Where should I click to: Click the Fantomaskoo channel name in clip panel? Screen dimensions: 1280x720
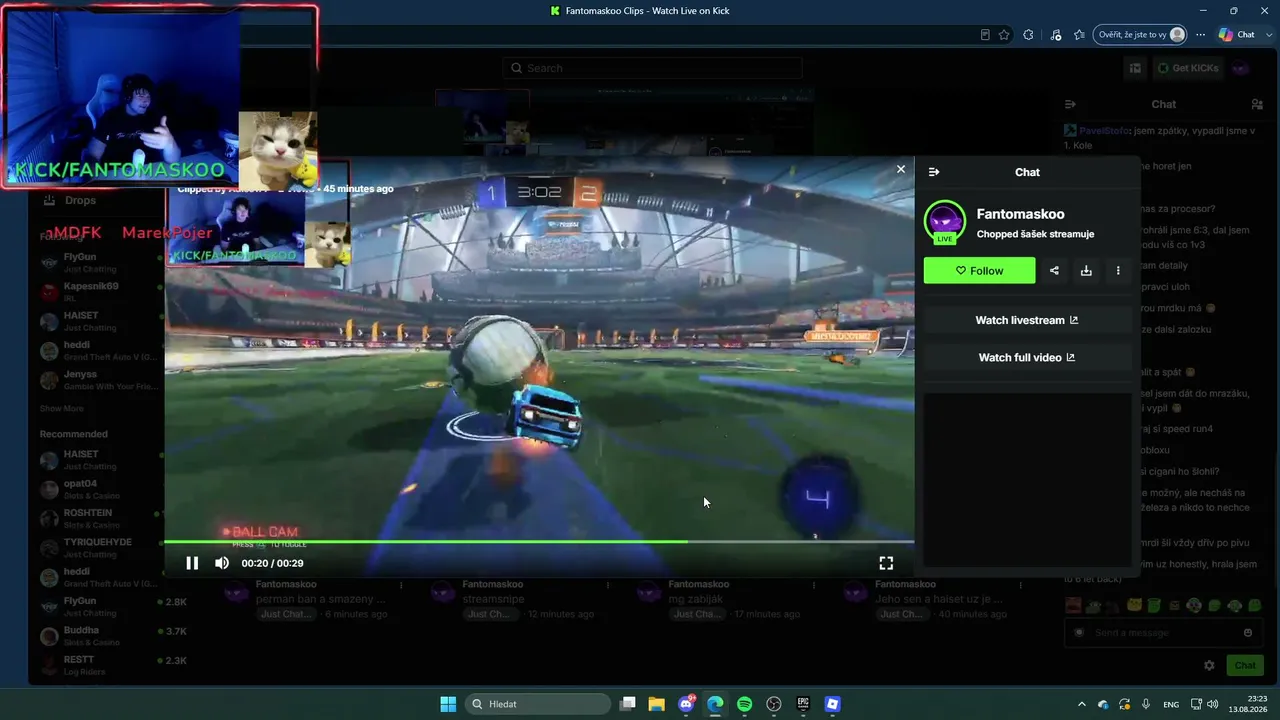pyautogui.click(x=1020, y=214)
